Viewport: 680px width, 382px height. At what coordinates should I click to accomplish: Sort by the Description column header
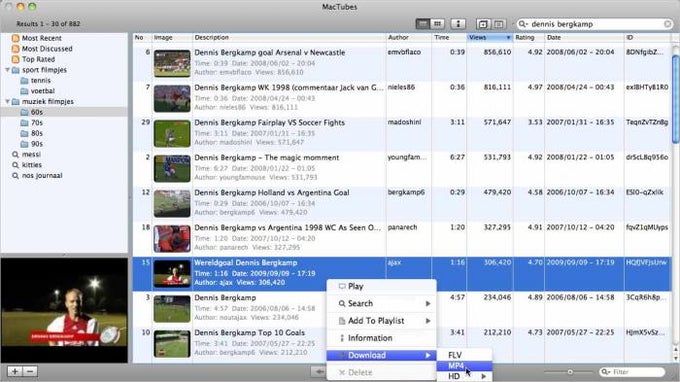pos(289,38)
